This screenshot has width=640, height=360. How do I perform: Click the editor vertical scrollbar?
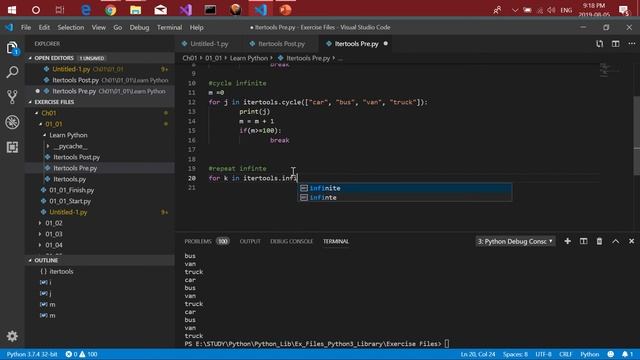pyautogui.click(x=637, y=135)
